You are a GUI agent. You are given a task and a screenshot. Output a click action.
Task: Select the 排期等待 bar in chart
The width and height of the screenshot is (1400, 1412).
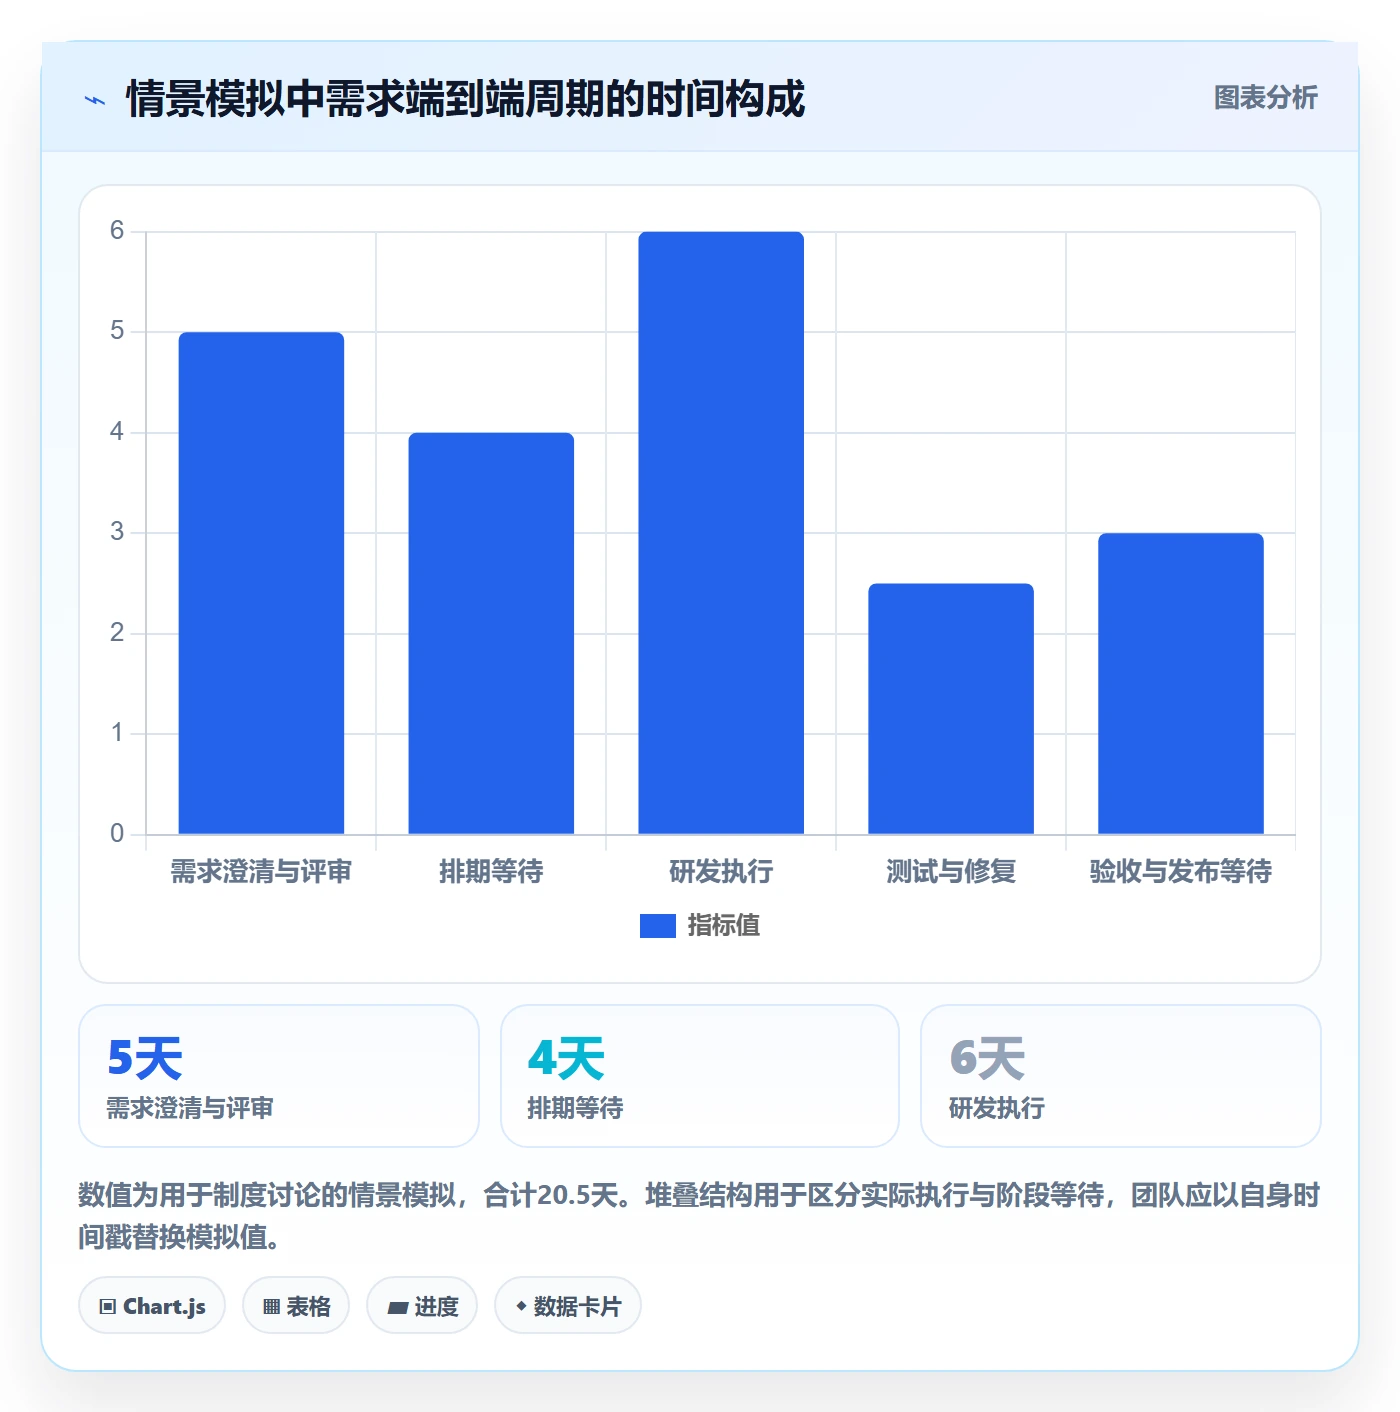click(491, 633)
